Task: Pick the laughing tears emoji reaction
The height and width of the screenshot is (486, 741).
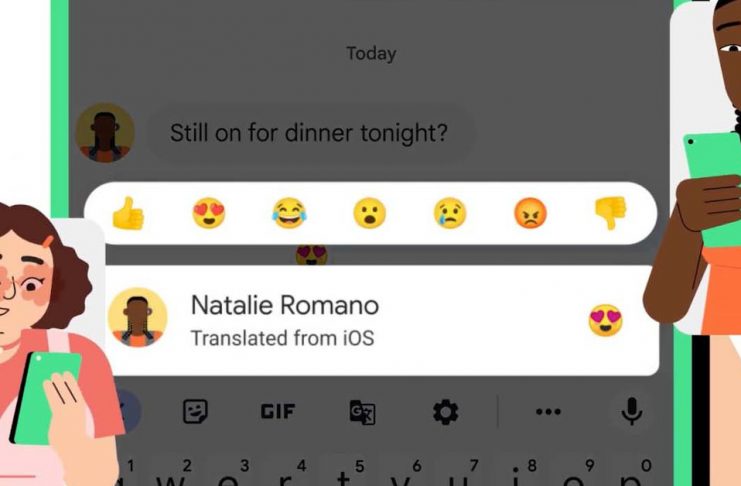Action: tap(289, 213)
